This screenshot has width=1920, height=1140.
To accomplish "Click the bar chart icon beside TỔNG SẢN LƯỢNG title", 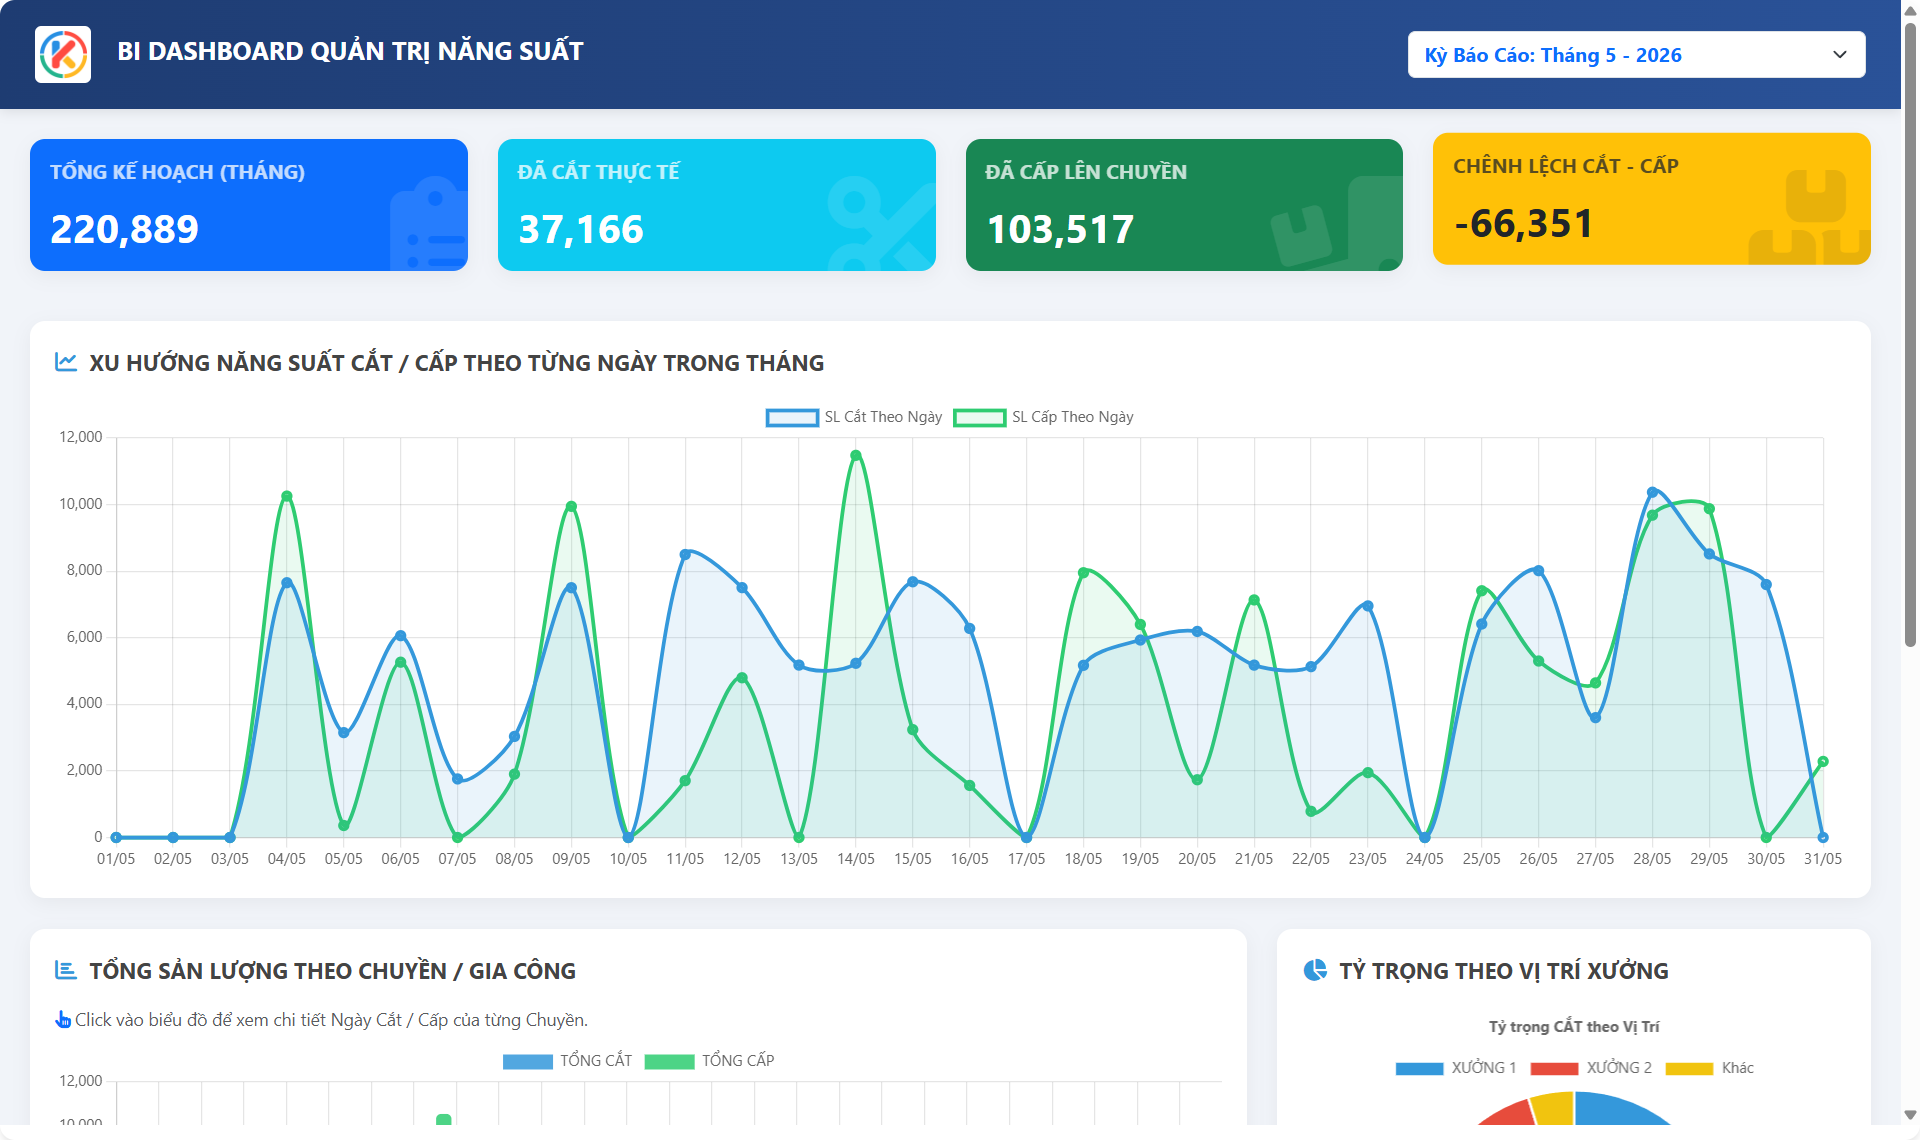I will click(x=66, y=970).
